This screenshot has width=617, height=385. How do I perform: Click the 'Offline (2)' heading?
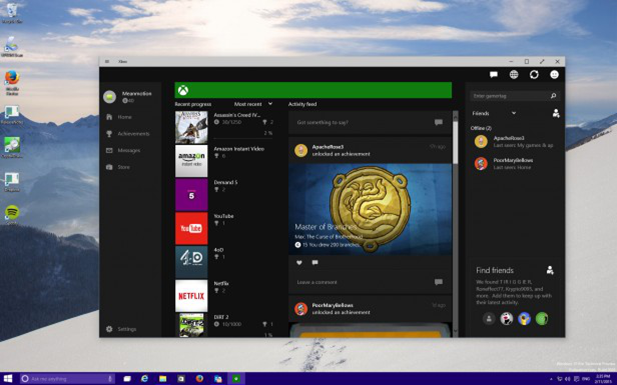[x=481, y=128]
